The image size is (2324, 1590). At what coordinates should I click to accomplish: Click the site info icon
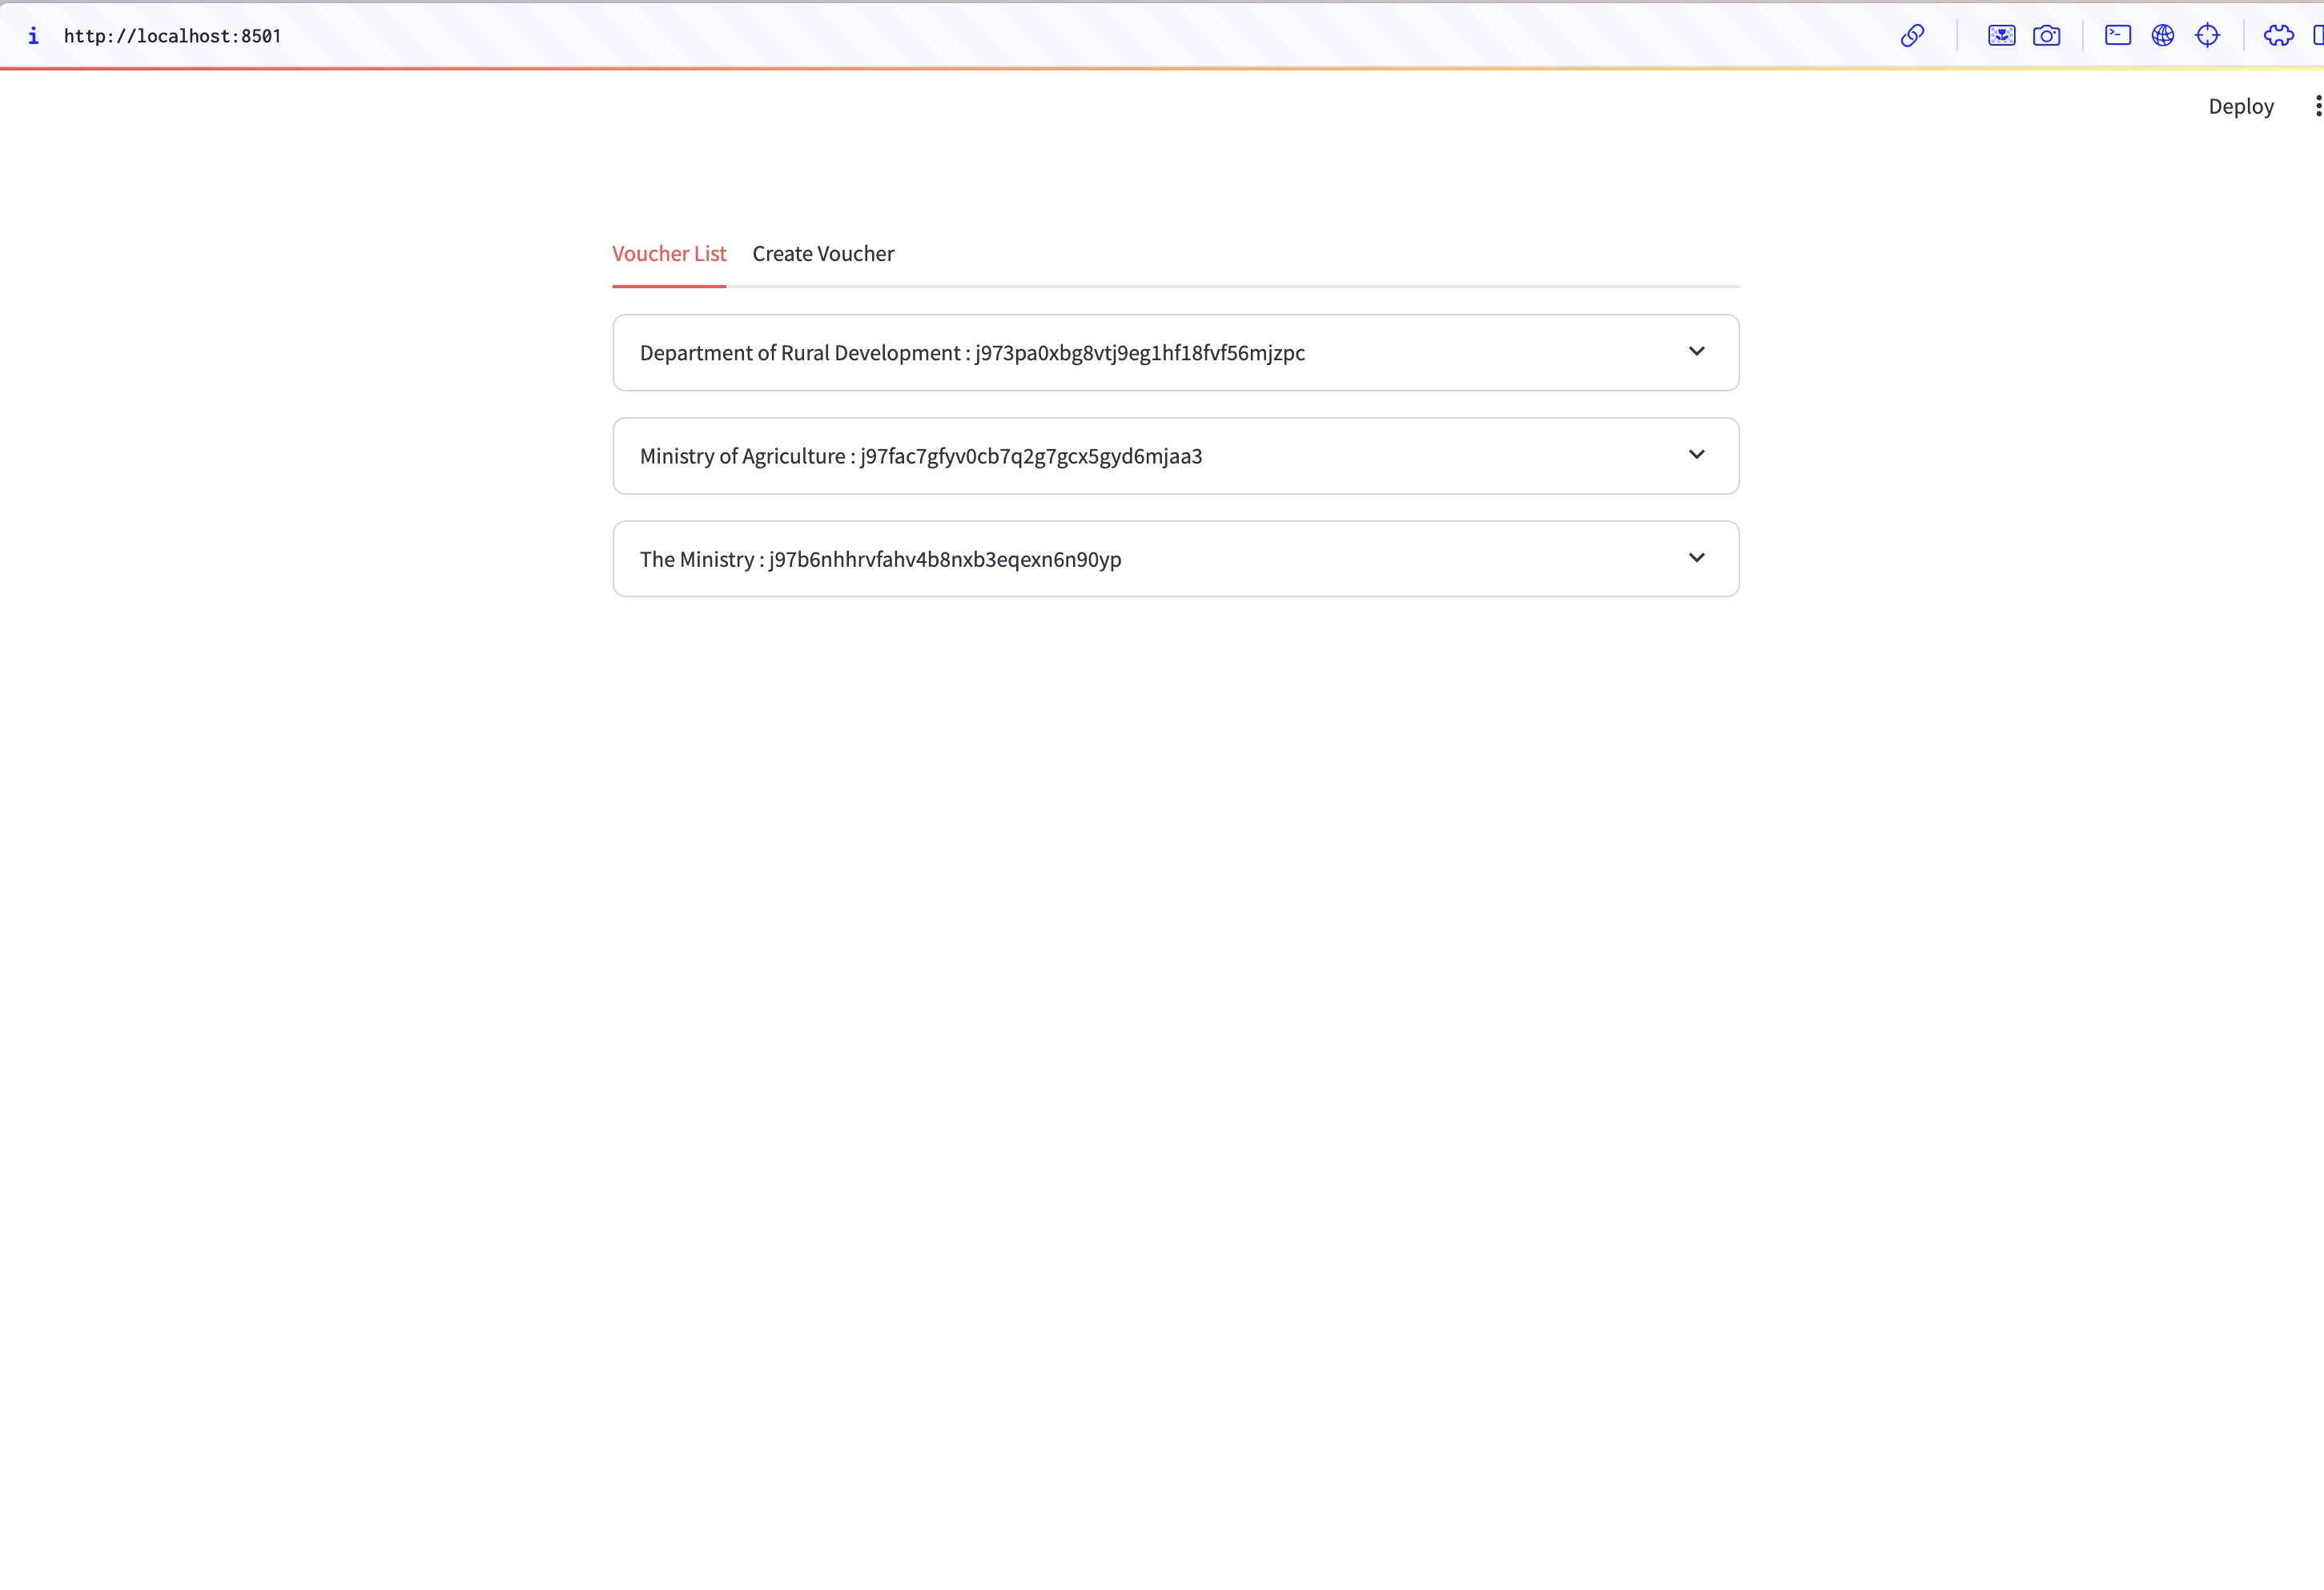click(x=33, y=36)
